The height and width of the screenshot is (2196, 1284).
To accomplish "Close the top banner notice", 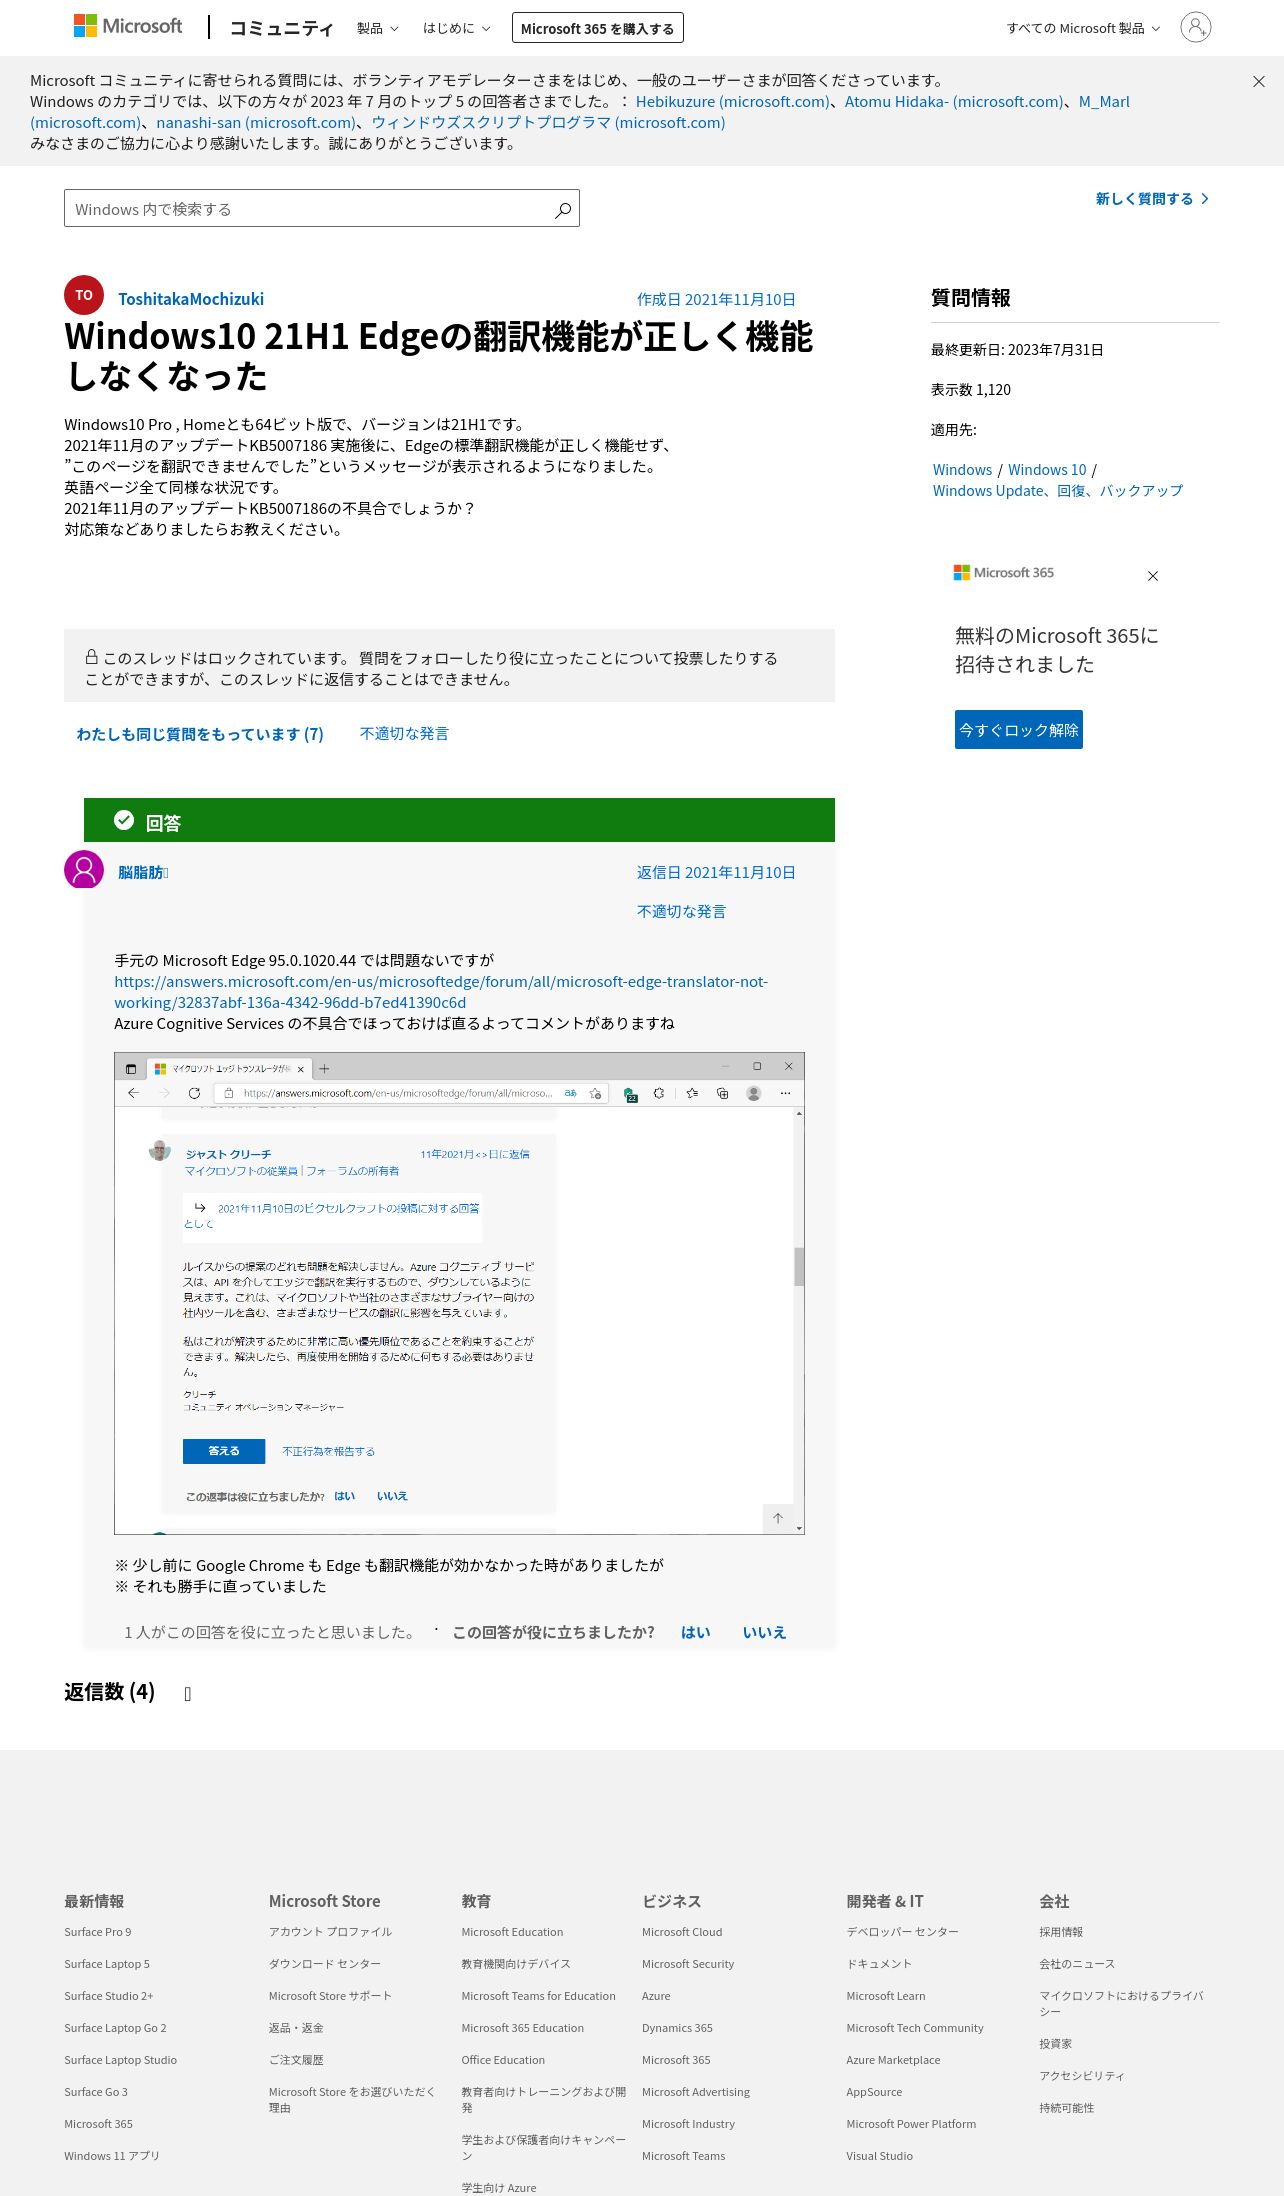I will [1259, 82].
